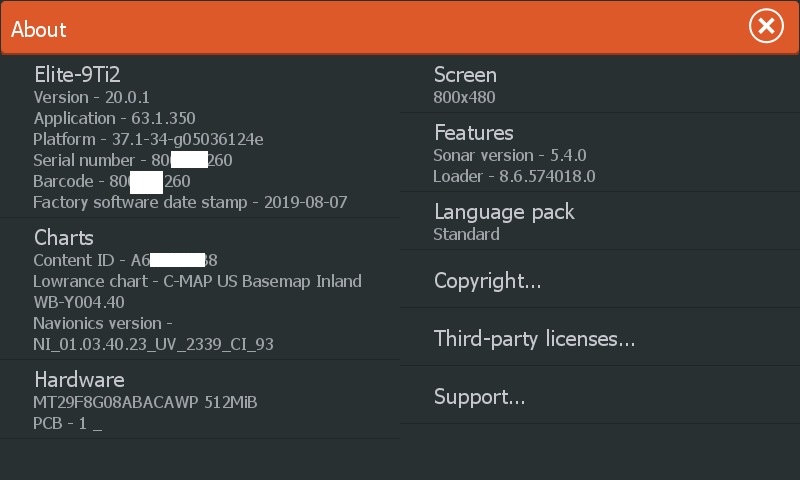Select the Screen resolution section
Viewport: 800px width, 480px height.
point(465,75)
